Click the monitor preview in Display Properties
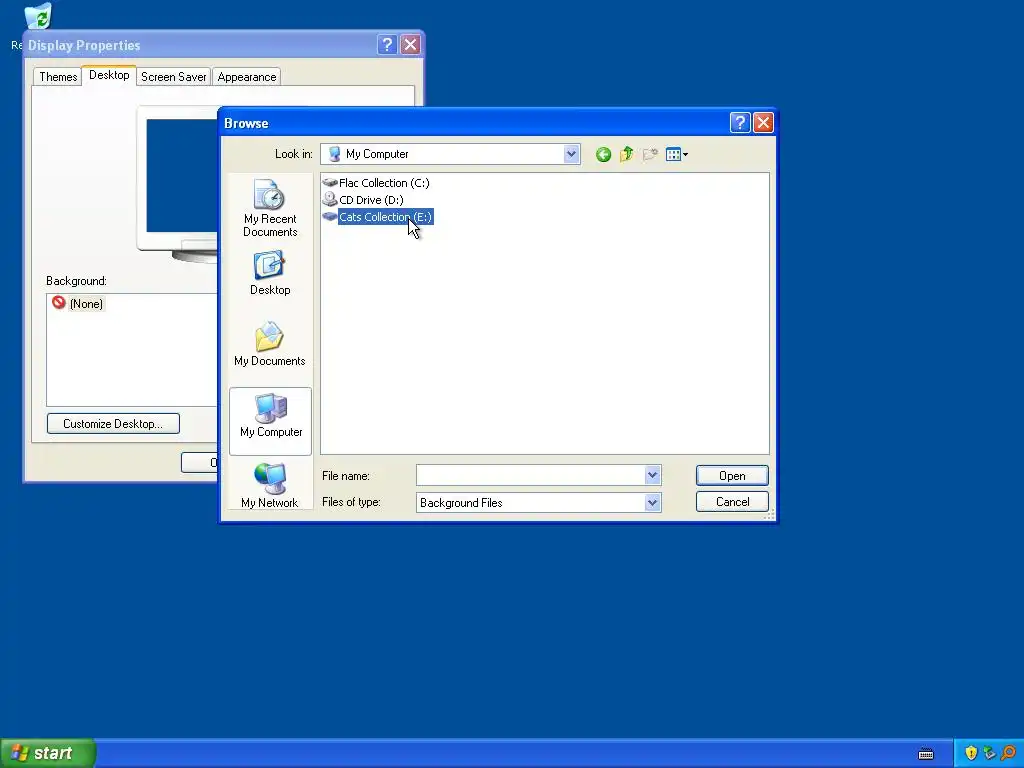Viewport: 1024px width, 768px height. point(177,183)
